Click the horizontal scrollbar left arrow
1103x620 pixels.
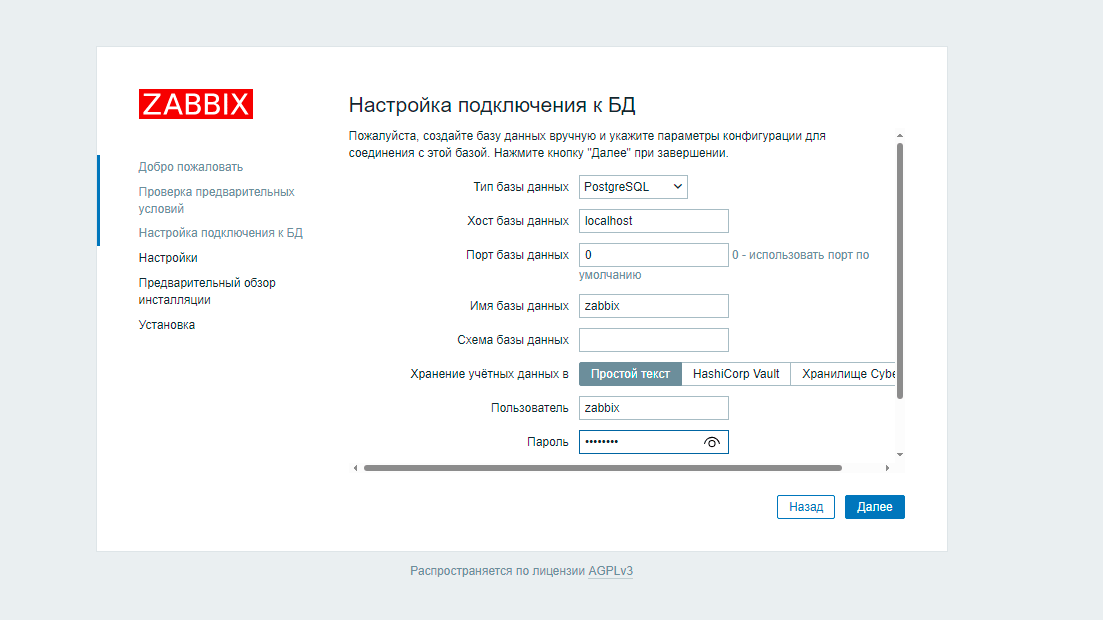(355, 468)
